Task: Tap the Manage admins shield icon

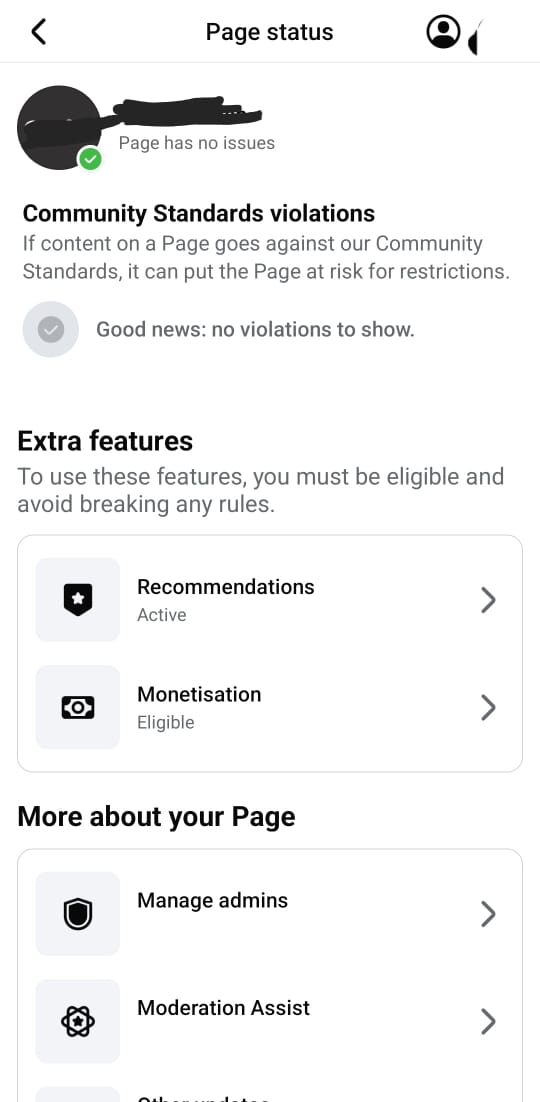Action: (77, 914)
